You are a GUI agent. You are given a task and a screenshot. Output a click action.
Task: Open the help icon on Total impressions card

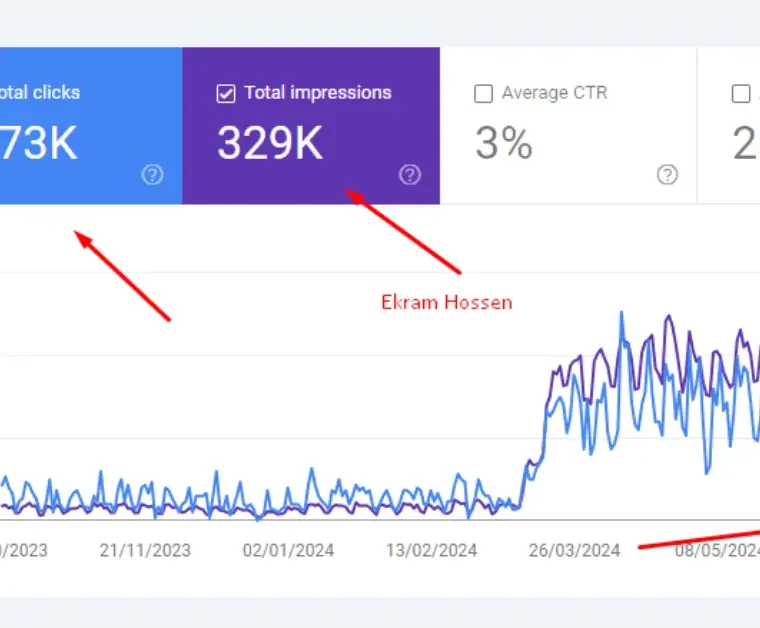[409, 175]
